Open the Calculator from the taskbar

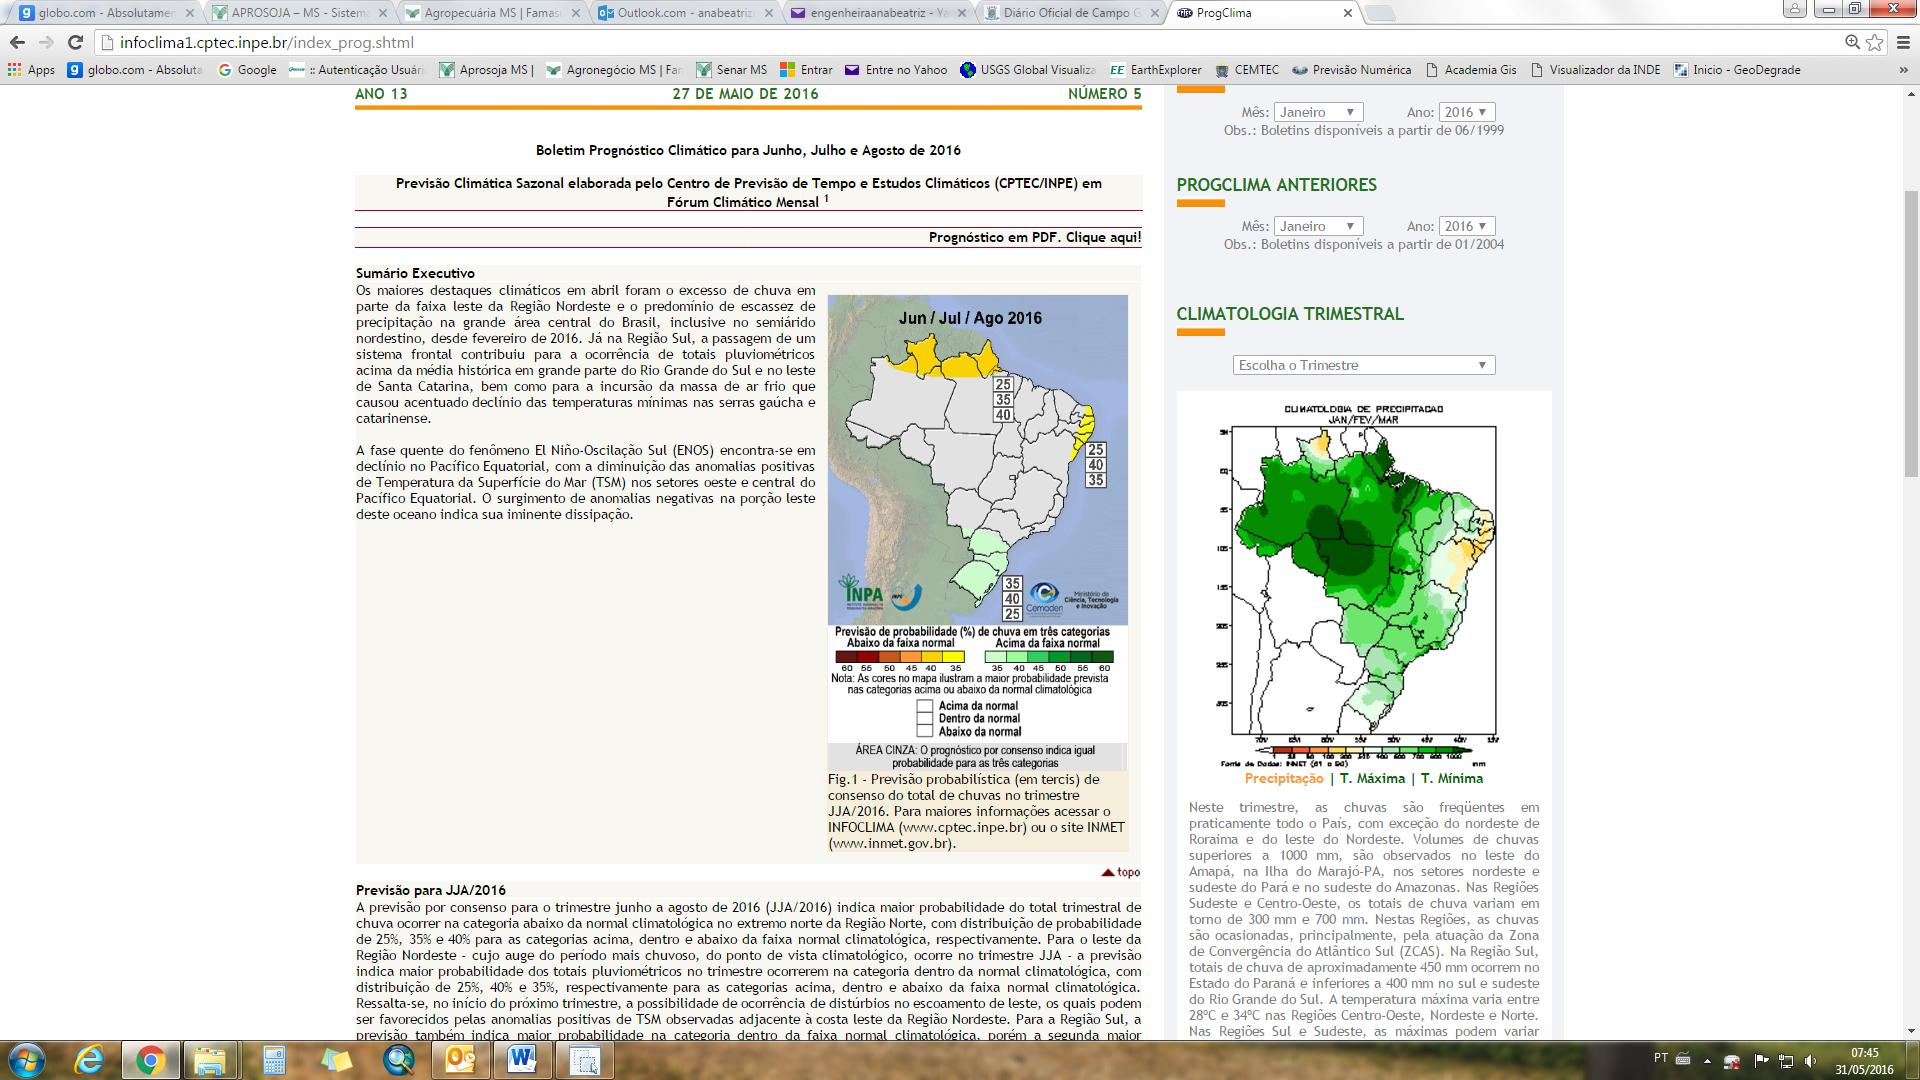(273, 1060)
